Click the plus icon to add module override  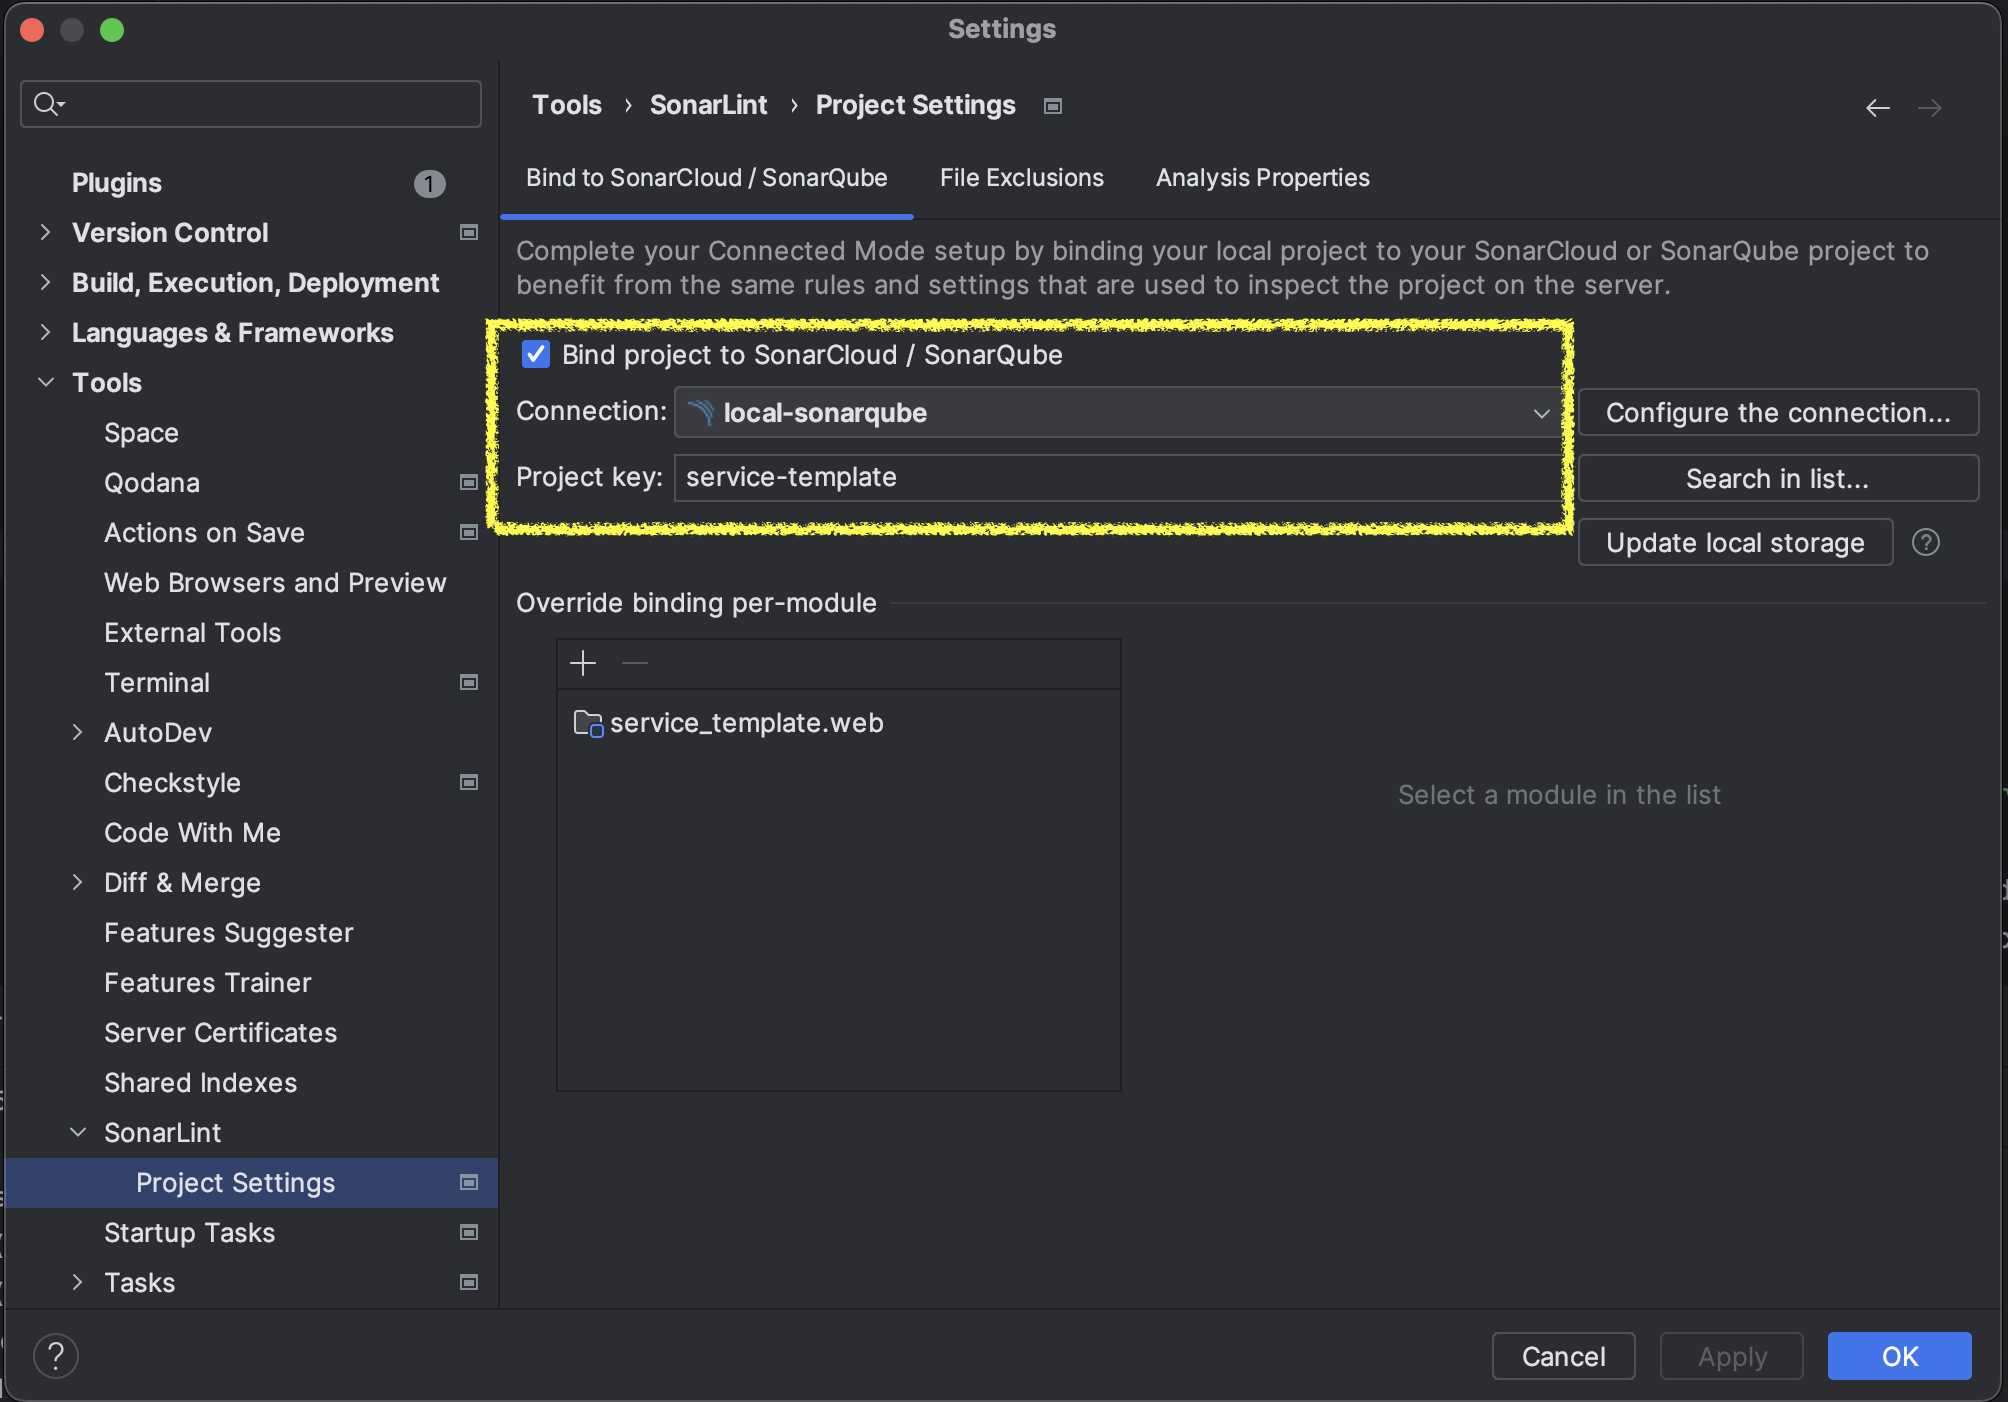point(583,663)
